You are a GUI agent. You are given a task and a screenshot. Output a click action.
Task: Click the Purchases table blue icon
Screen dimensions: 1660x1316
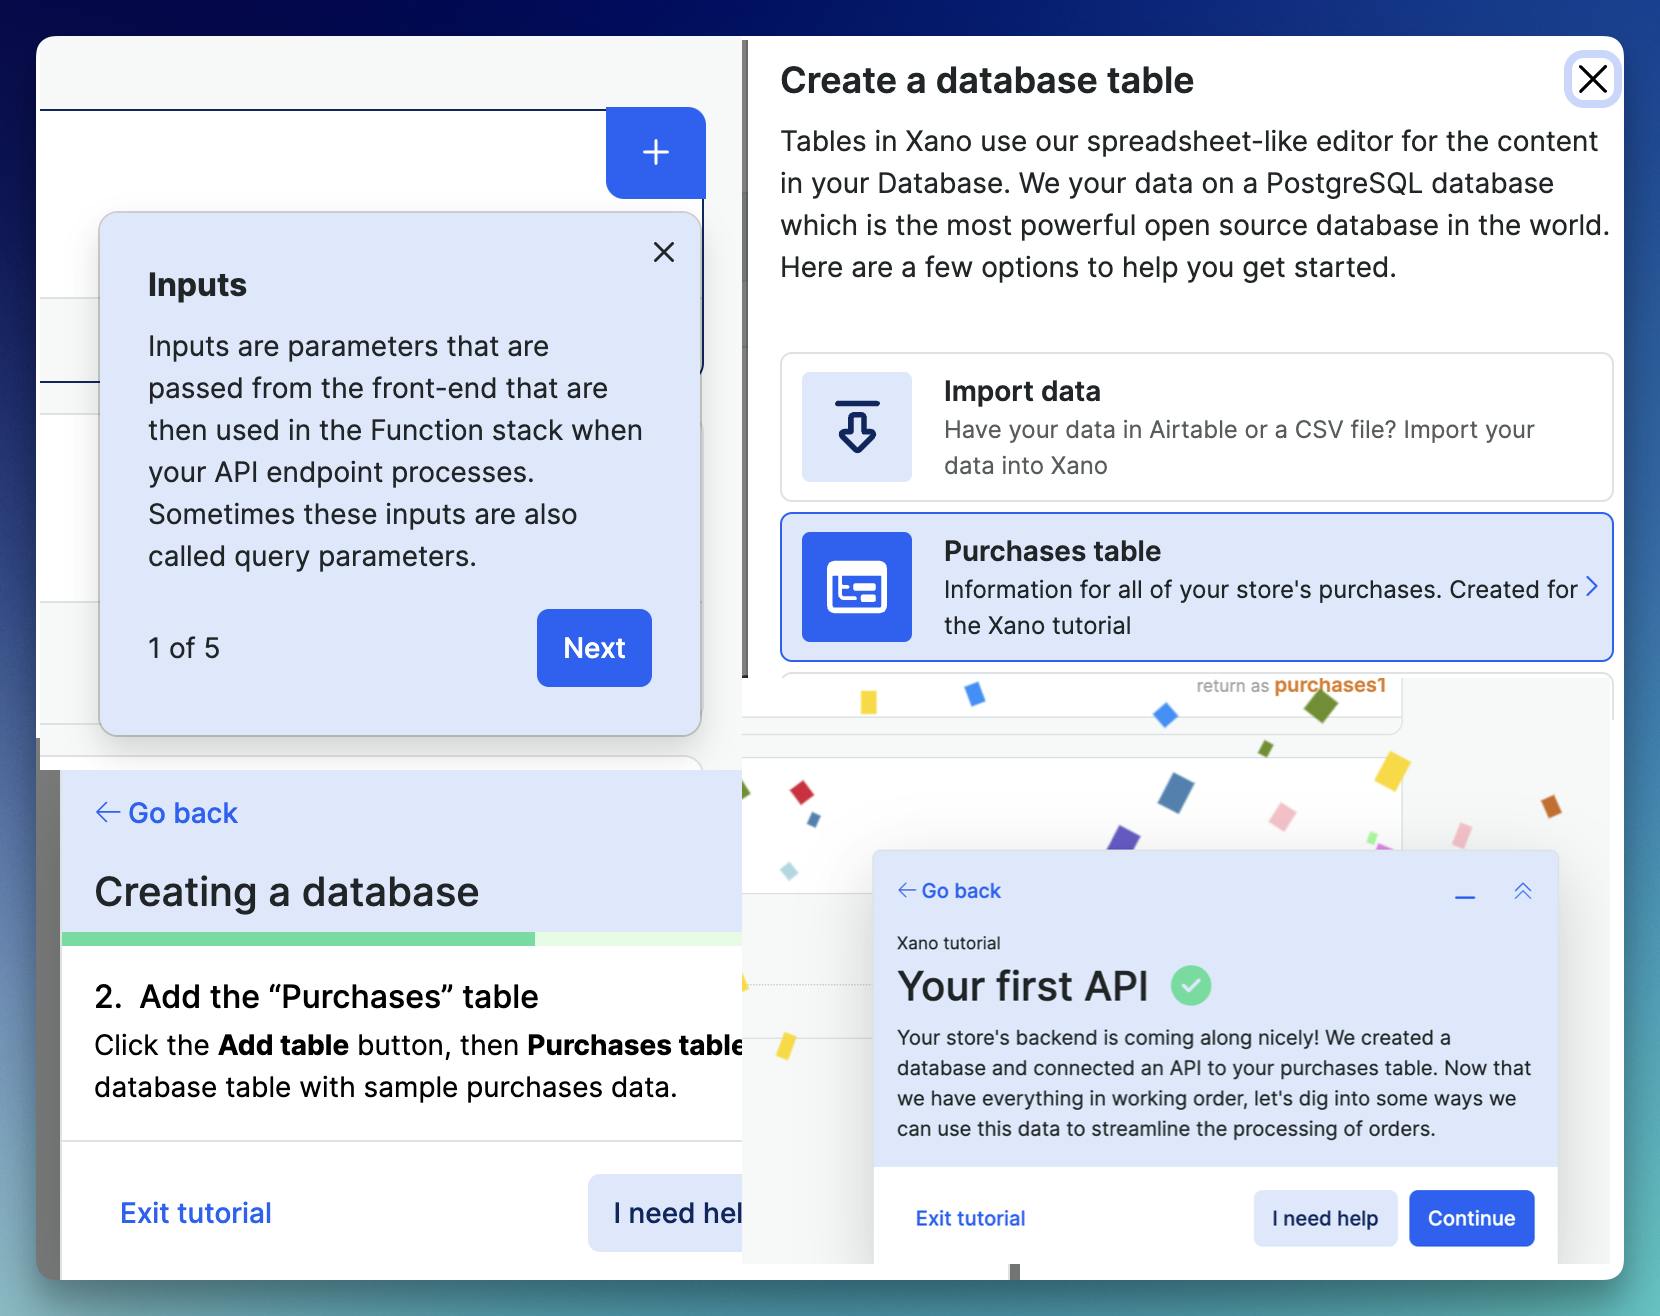click(857, 587)
